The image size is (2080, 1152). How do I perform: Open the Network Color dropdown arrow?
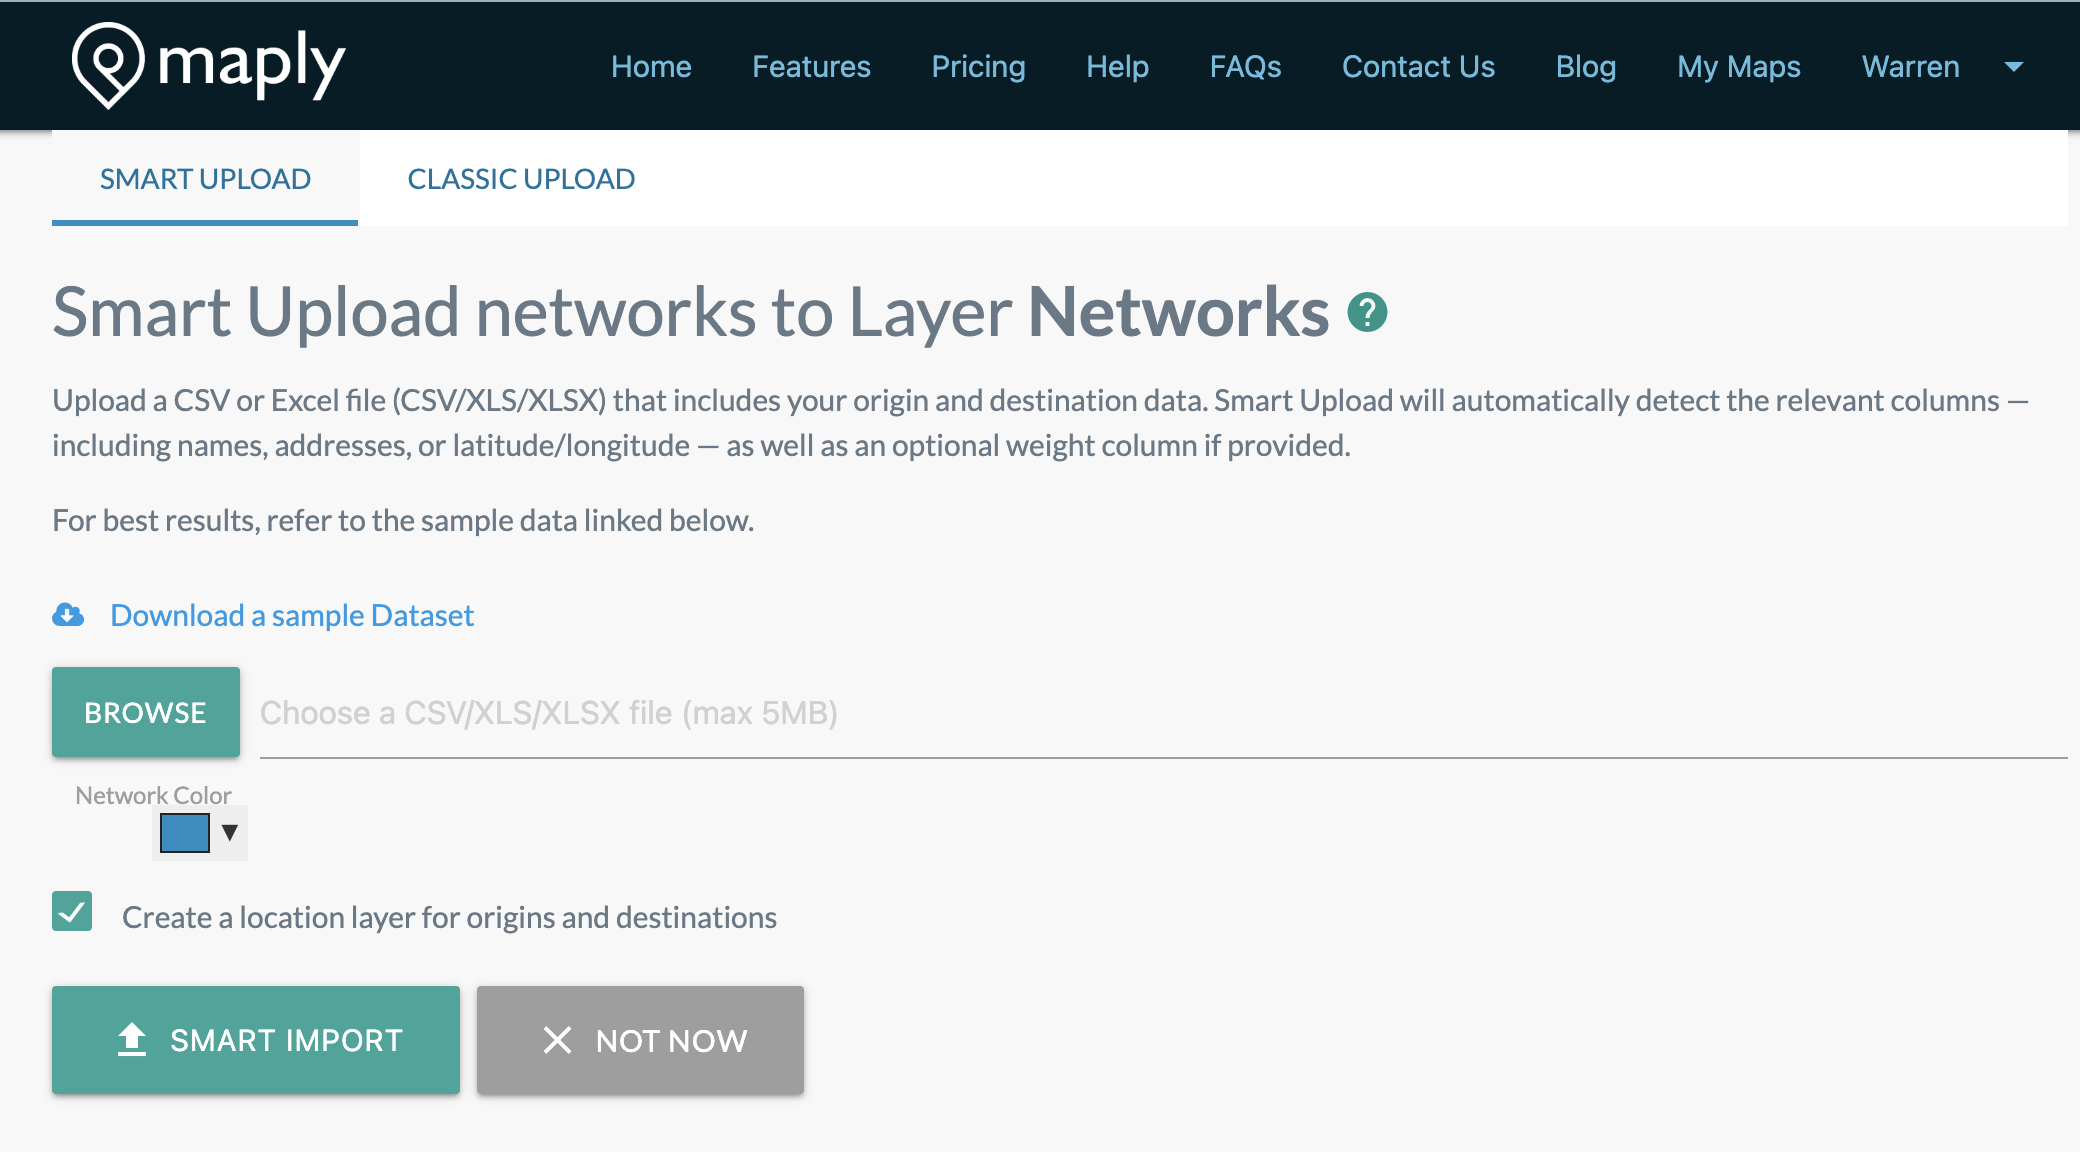coord(230,832)
